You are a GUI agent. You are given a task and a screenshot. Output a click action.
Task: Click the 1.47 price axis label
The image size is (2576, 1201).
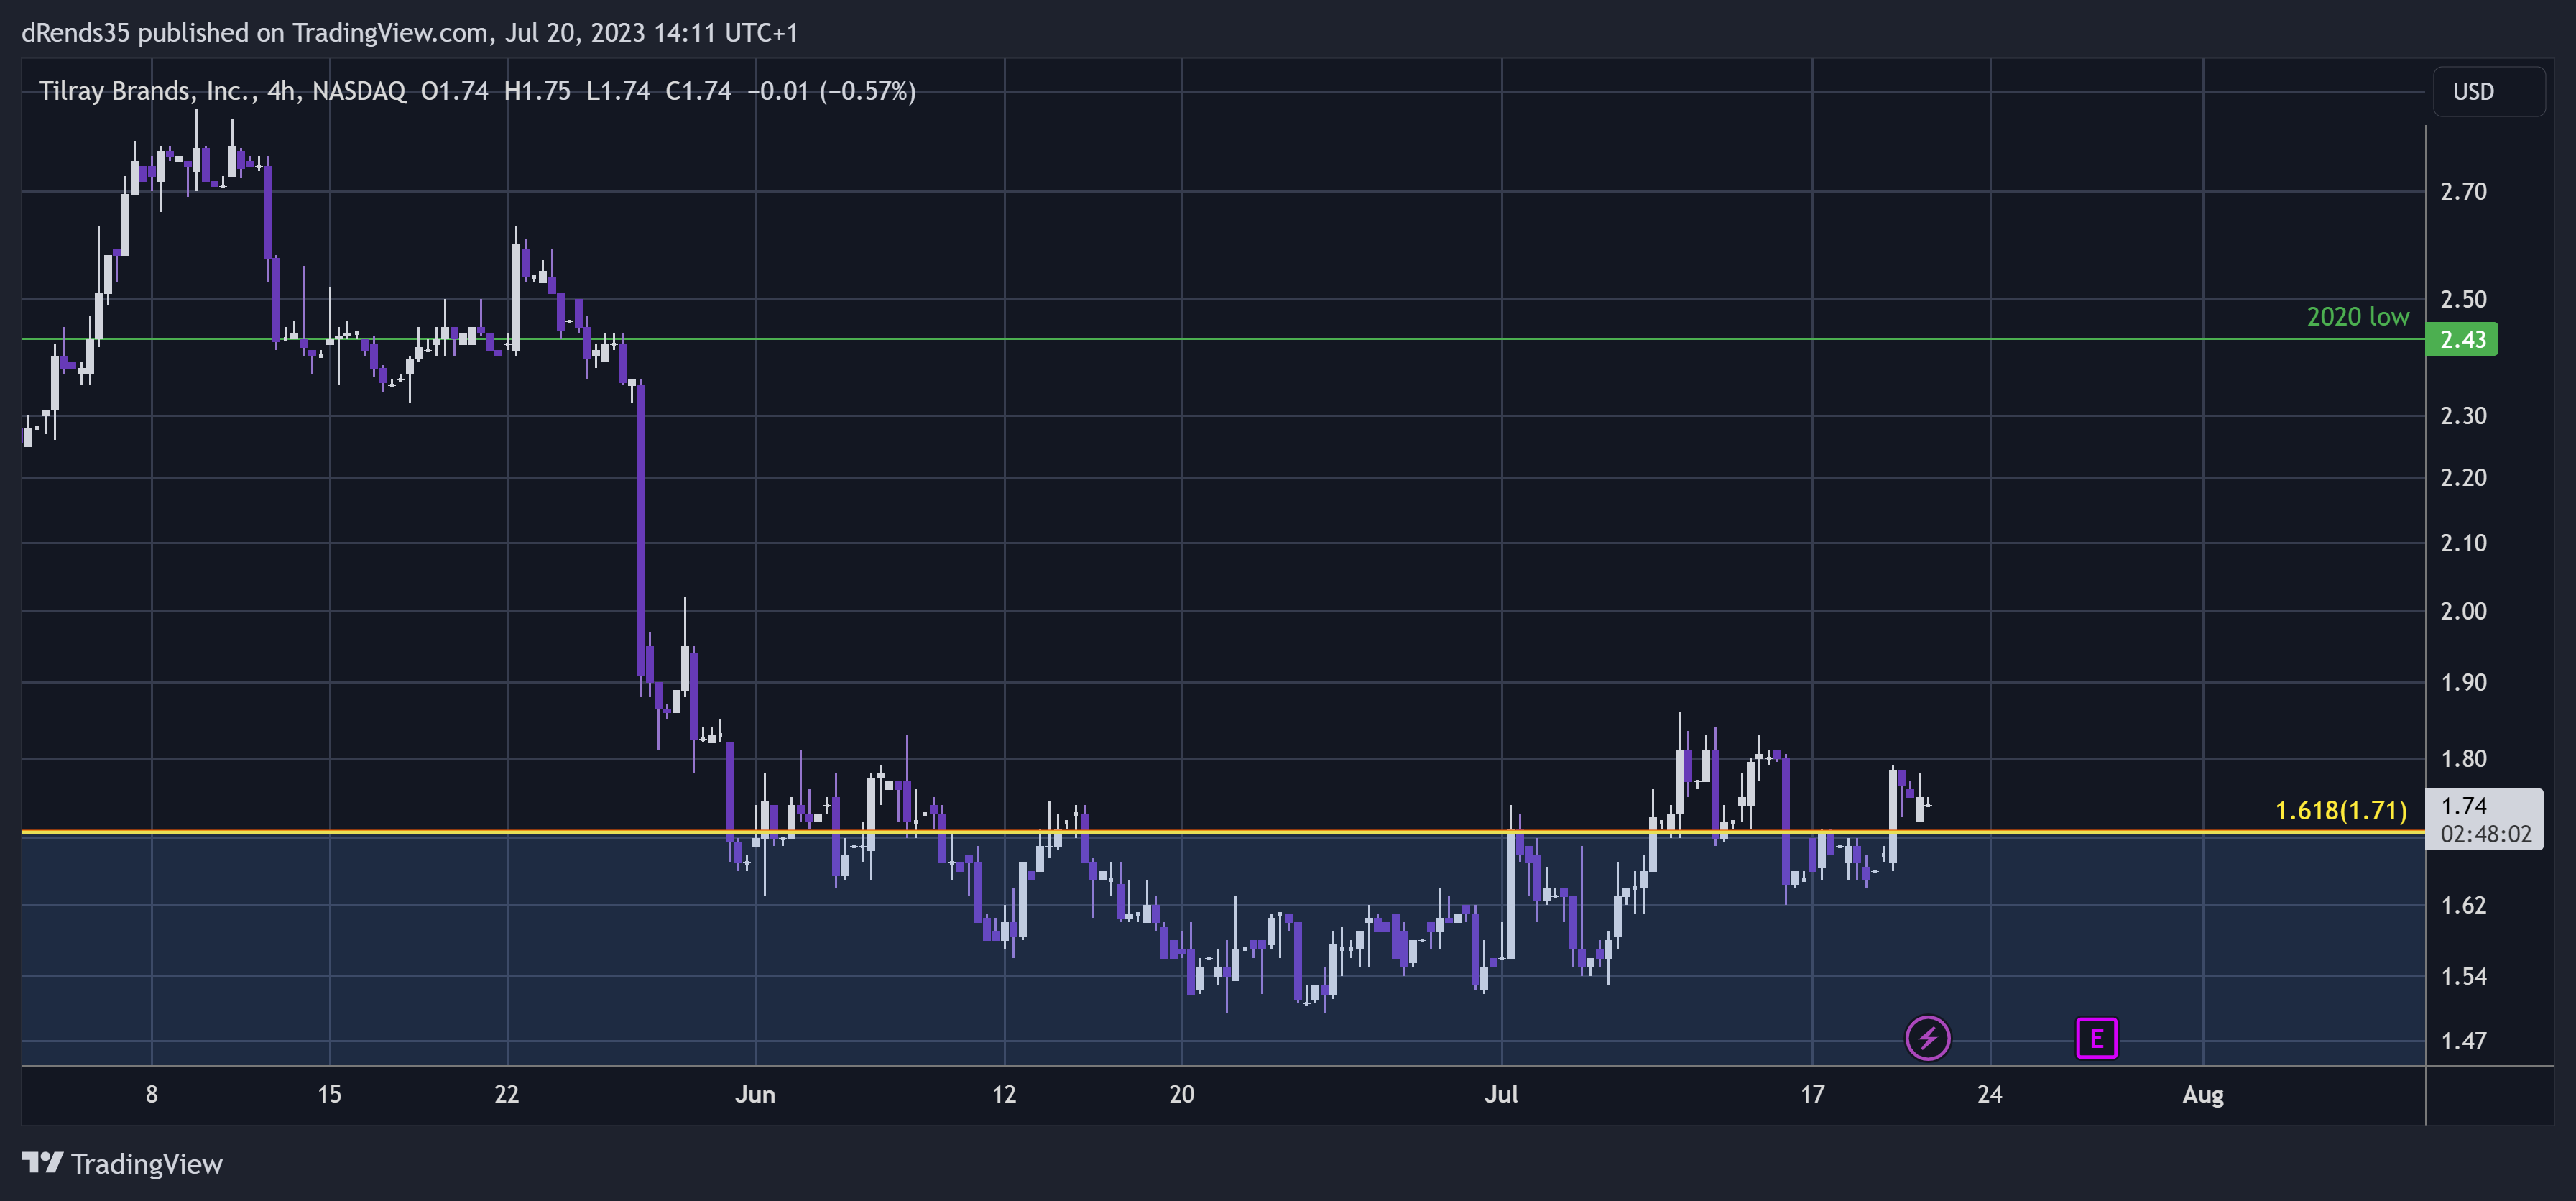(2463, 1042)
